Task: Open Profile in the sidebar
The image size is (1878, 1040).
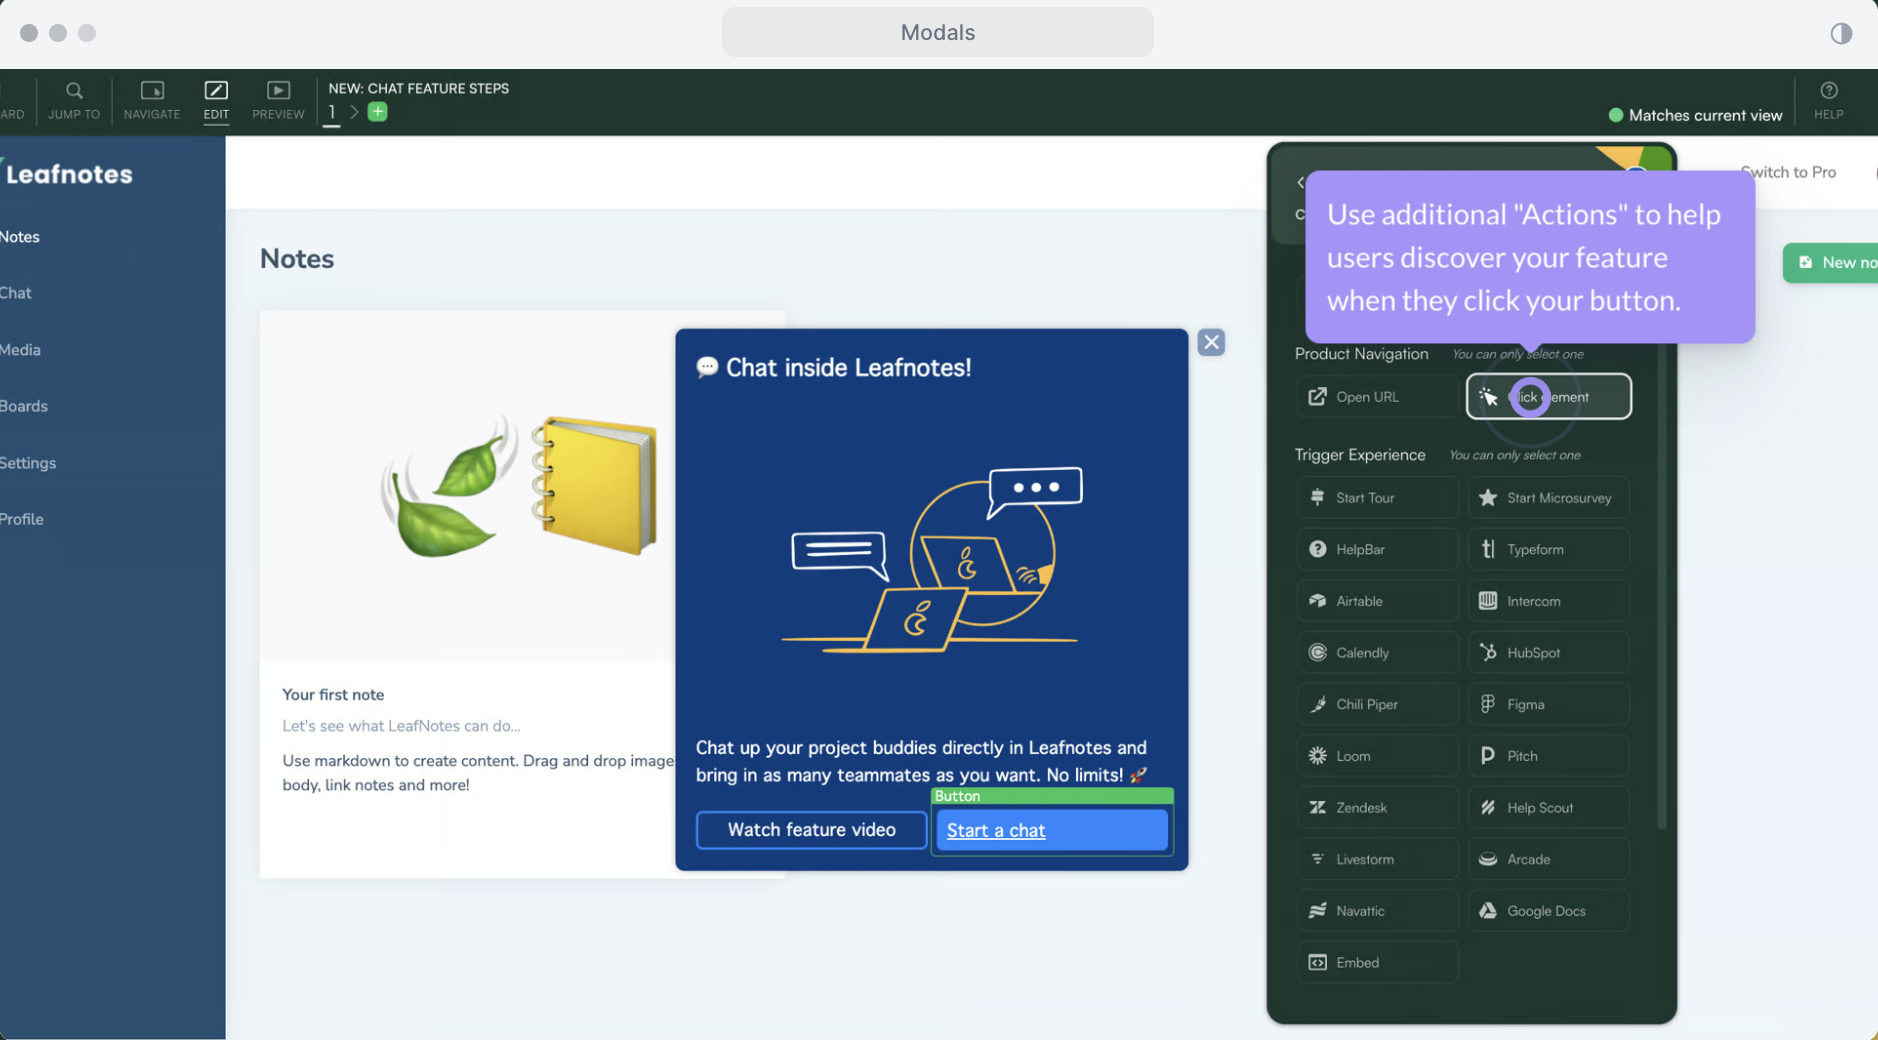Action: [x=22, y=519]
